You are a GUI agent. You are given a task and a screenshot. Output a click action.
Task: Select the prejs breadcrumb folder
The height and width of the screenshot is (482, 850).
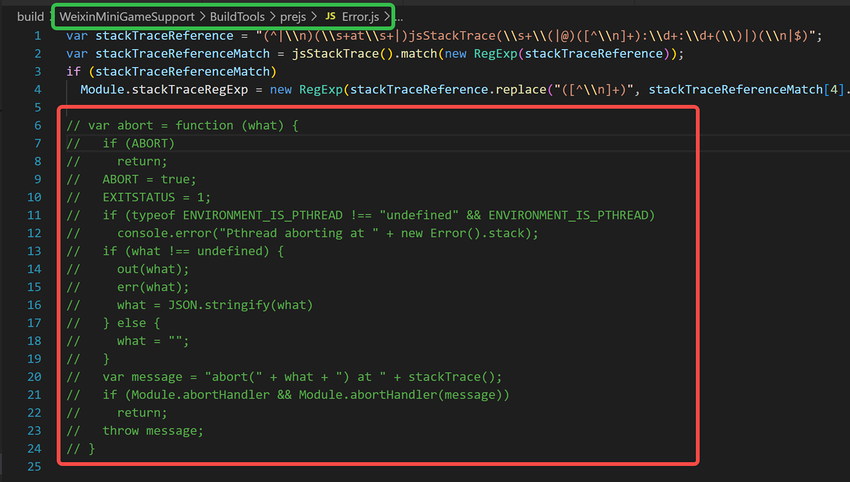point(295,17)
